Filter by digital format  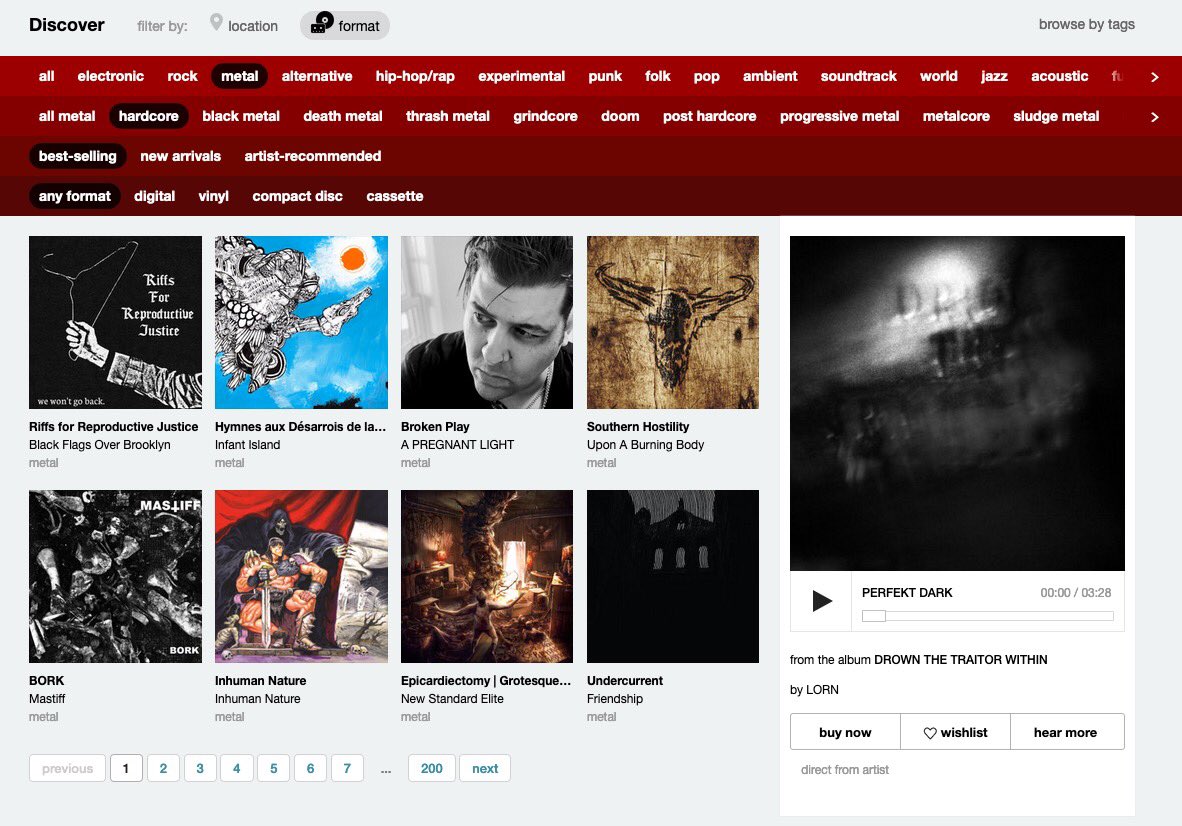155,196
